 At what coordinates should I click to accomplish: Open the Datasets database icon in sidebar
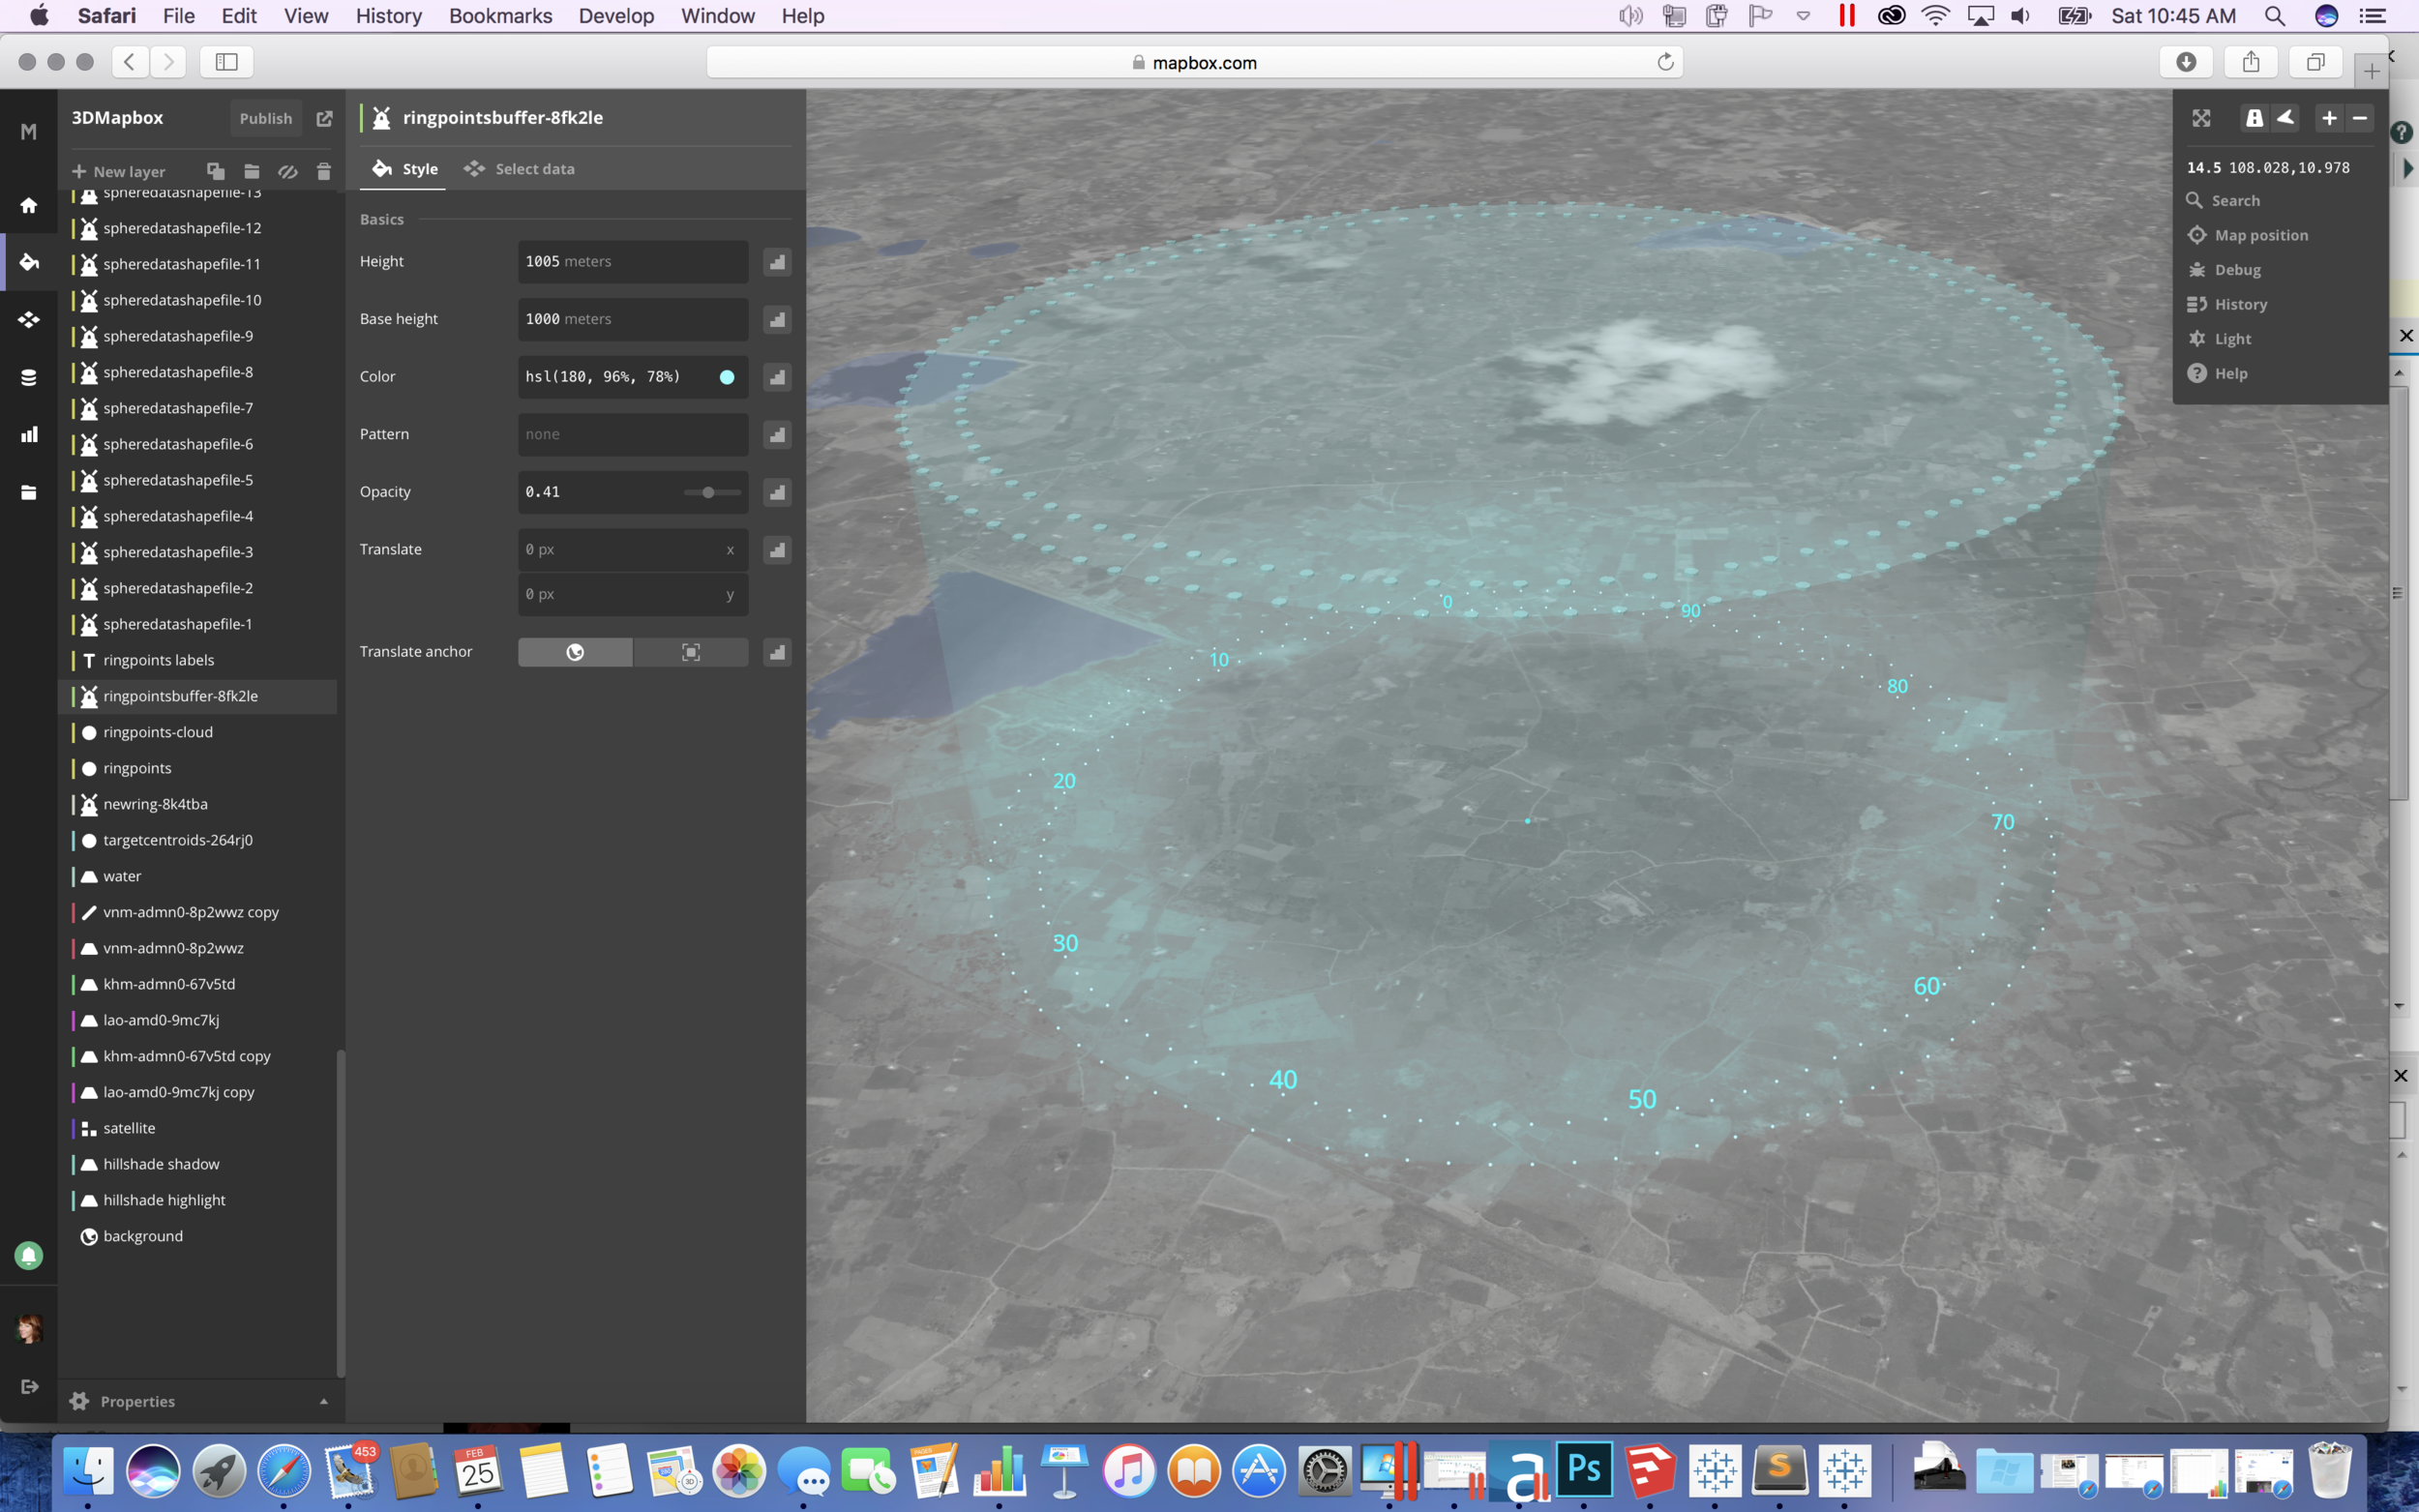tap(29, 377)
